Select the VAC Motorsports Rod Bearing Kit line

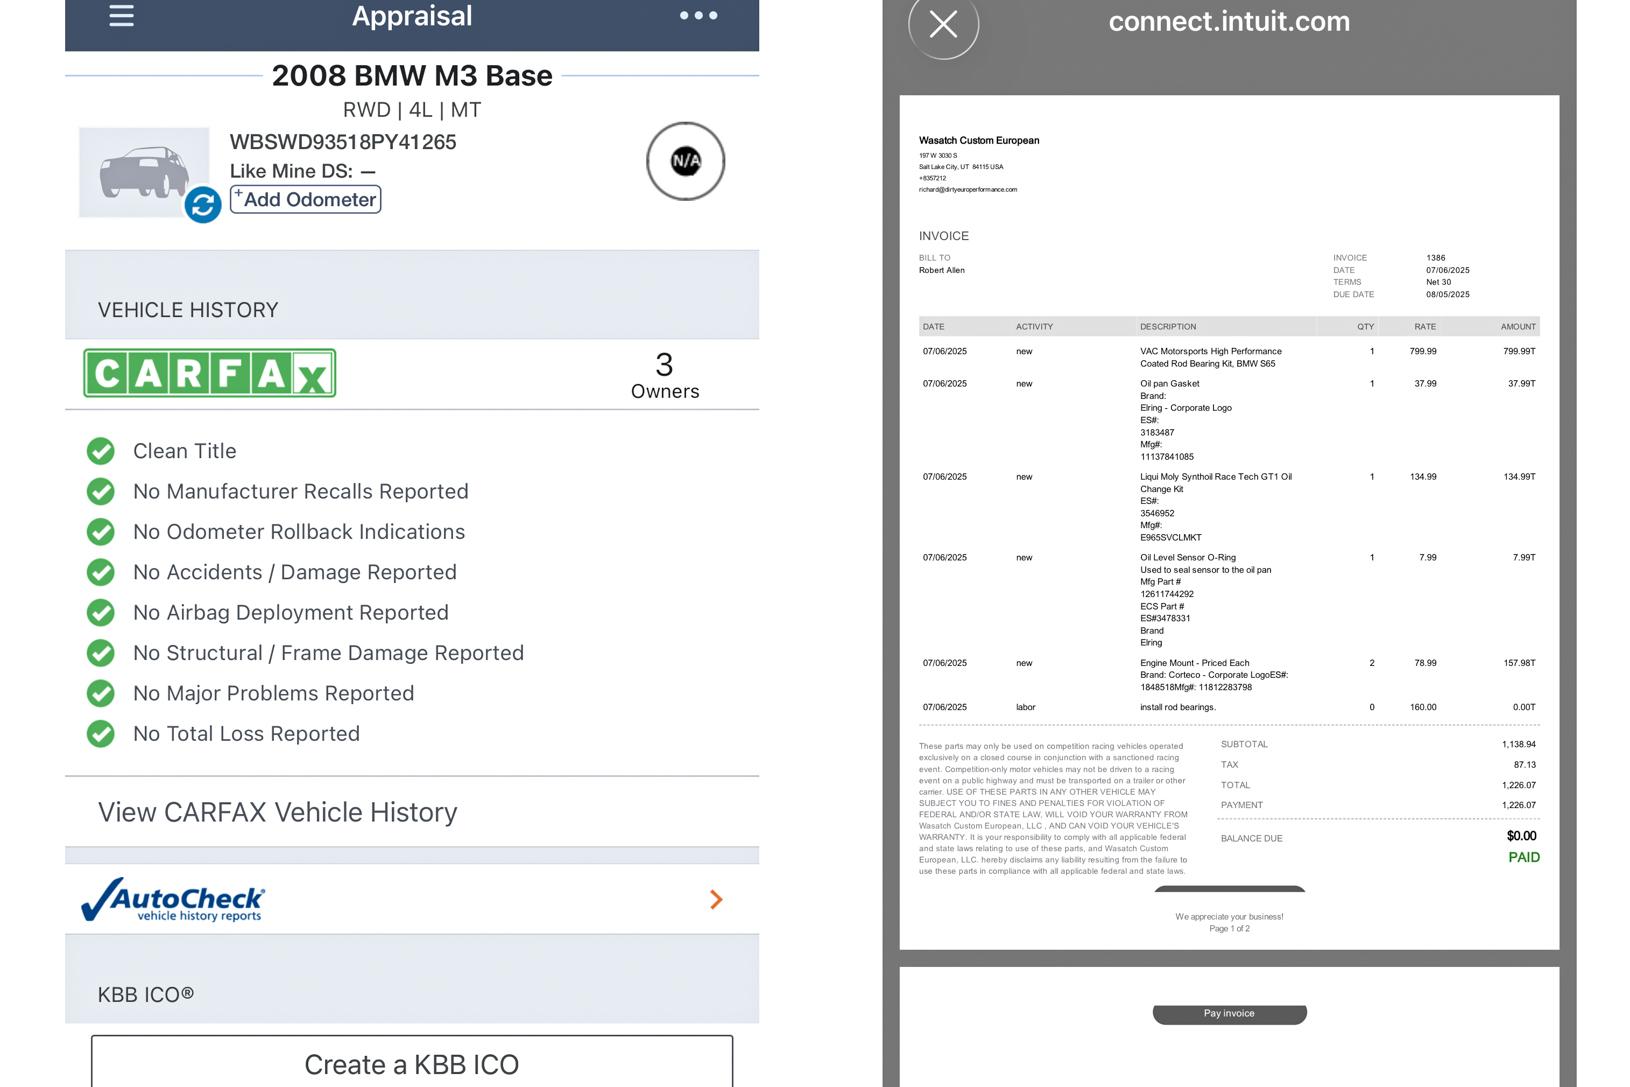click(1229, 357)
